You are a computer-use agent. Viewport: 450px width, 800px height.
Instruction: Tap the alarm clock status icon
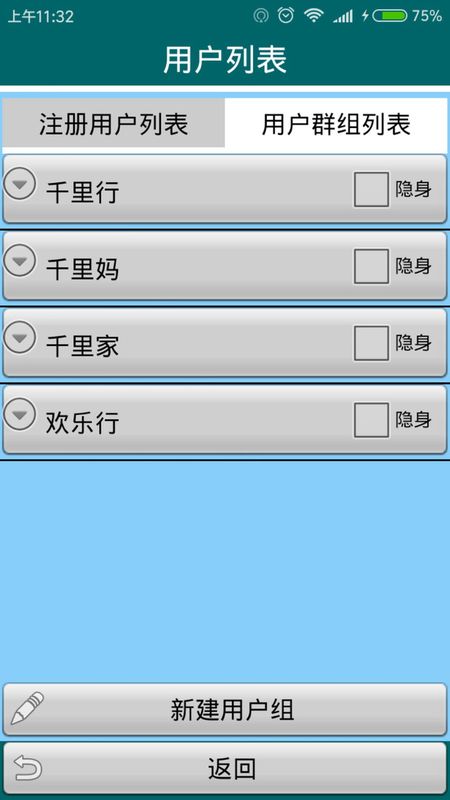[286, 16]
